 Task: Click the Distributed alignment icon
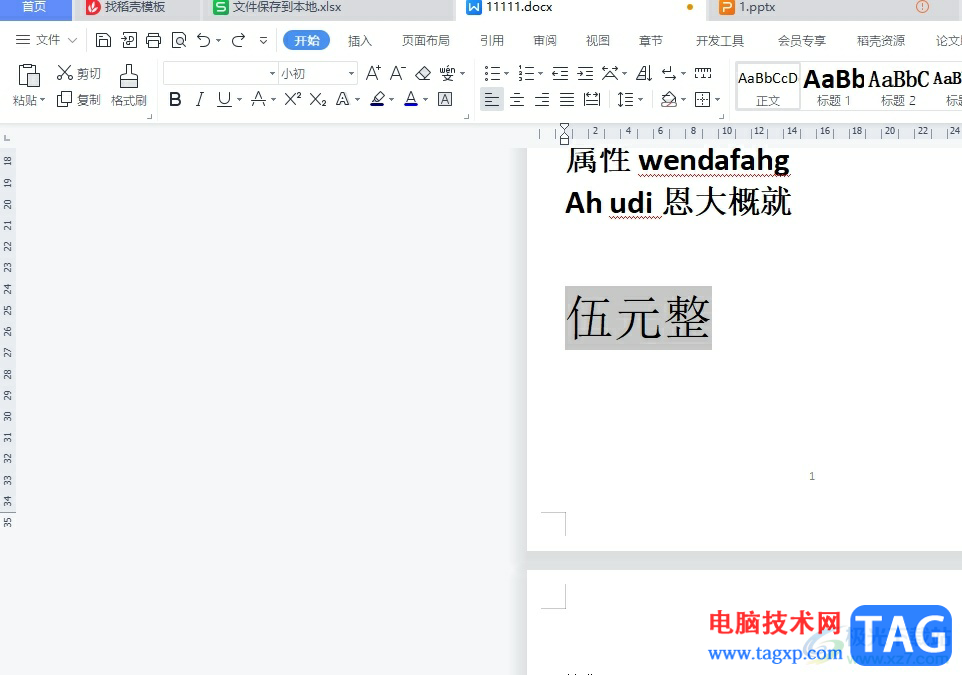(x=592, y=99)
